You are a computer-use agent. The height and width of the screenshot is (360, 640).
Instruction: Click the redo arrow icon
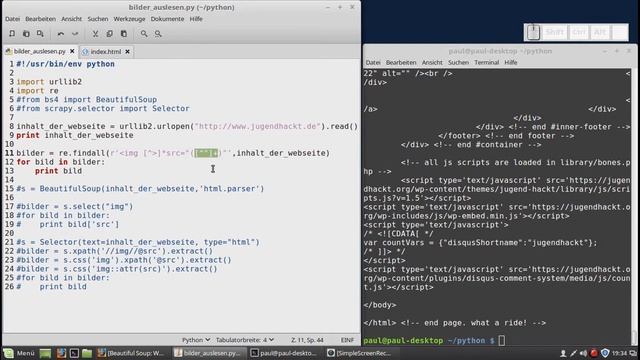pos(75,34)
